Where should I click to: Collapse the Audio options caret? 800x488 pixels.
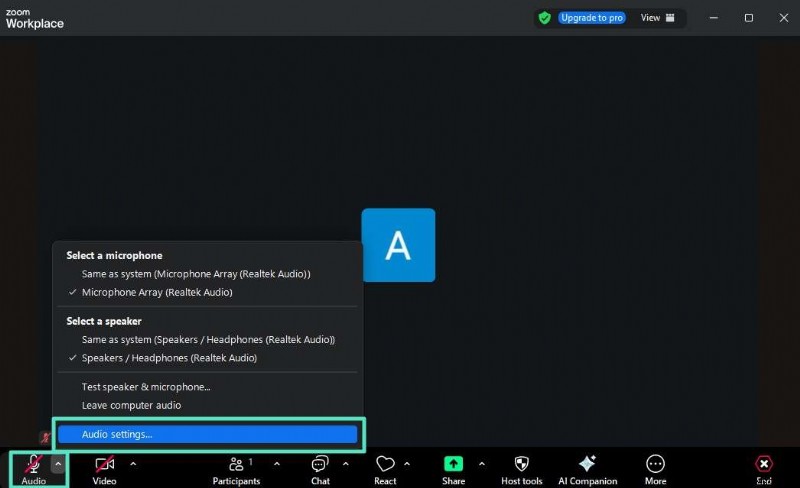58,464
